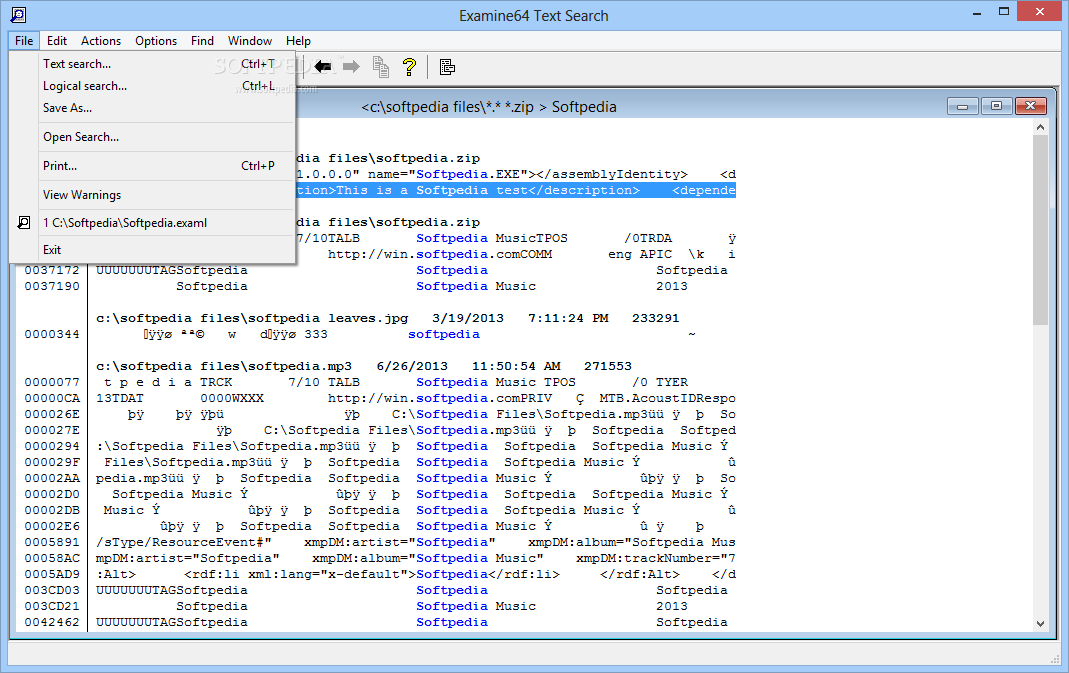Click offset 0042462 row

[52, 623]
